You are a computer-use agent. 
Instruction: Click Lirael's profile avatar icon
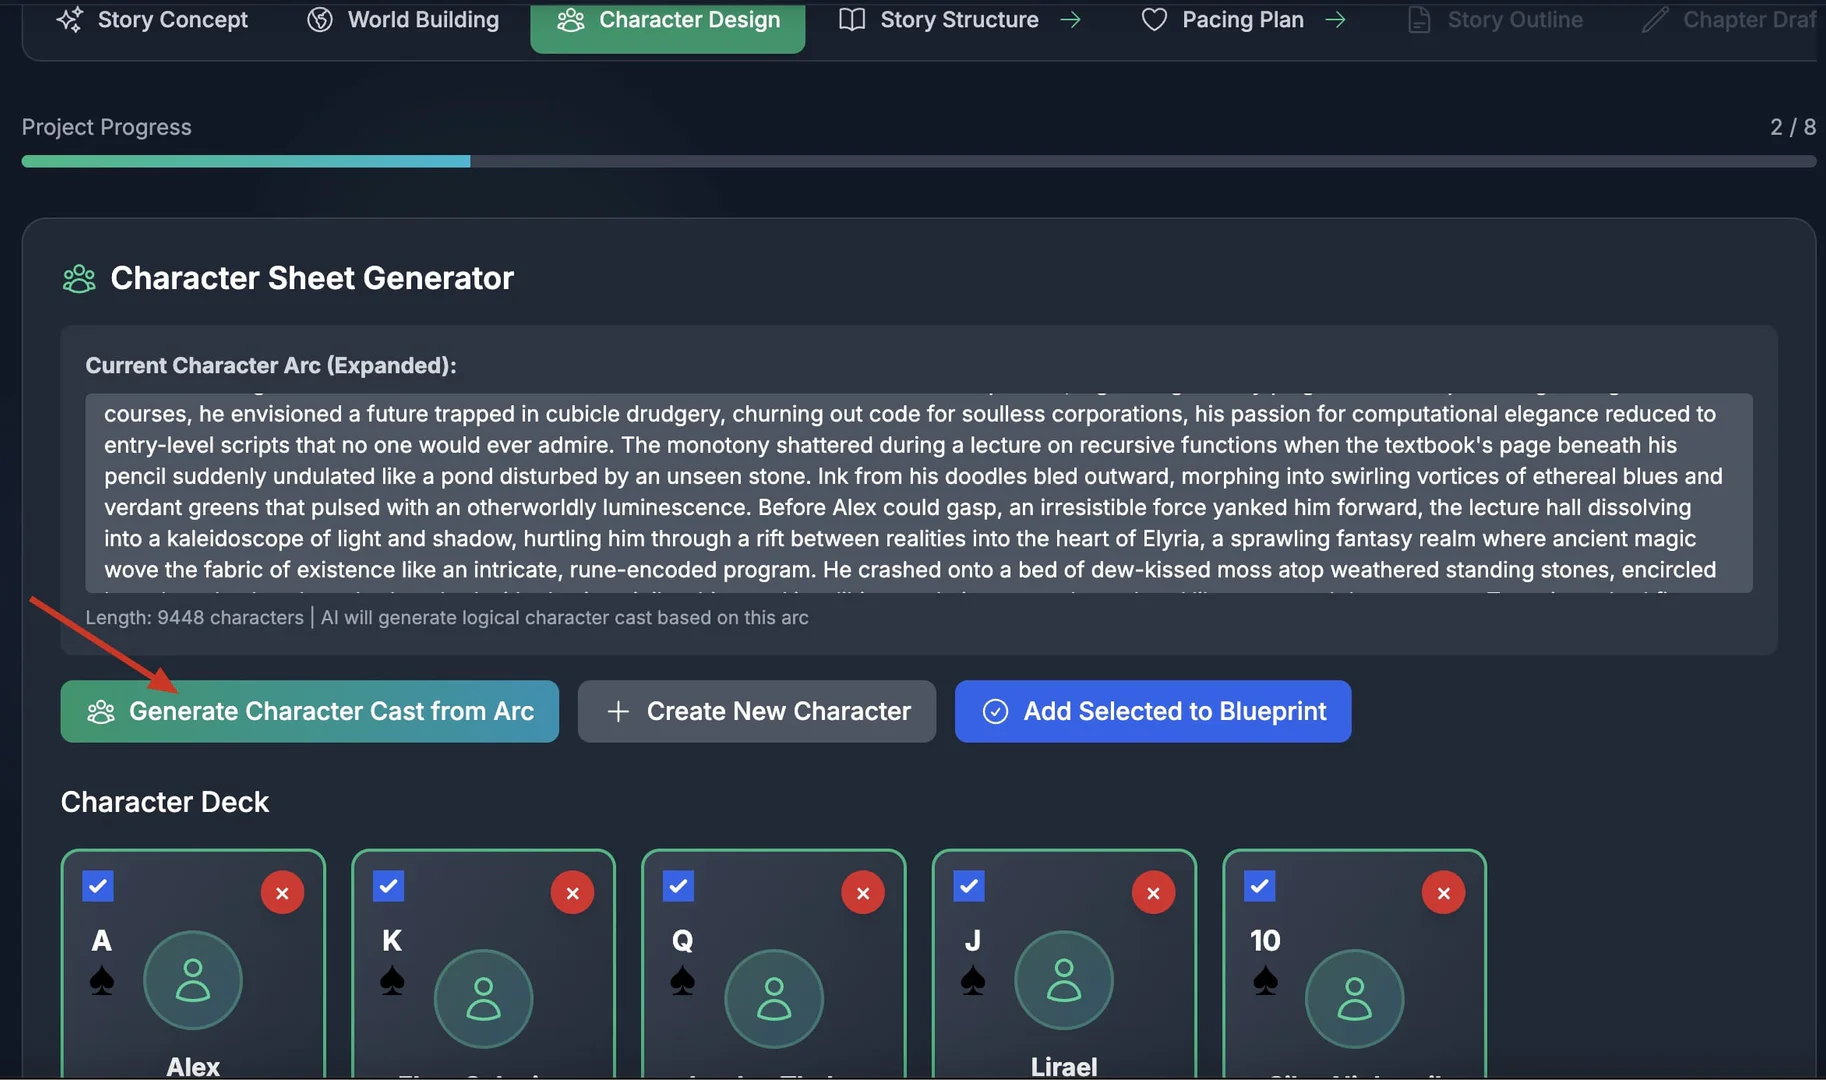[1064, 980]
